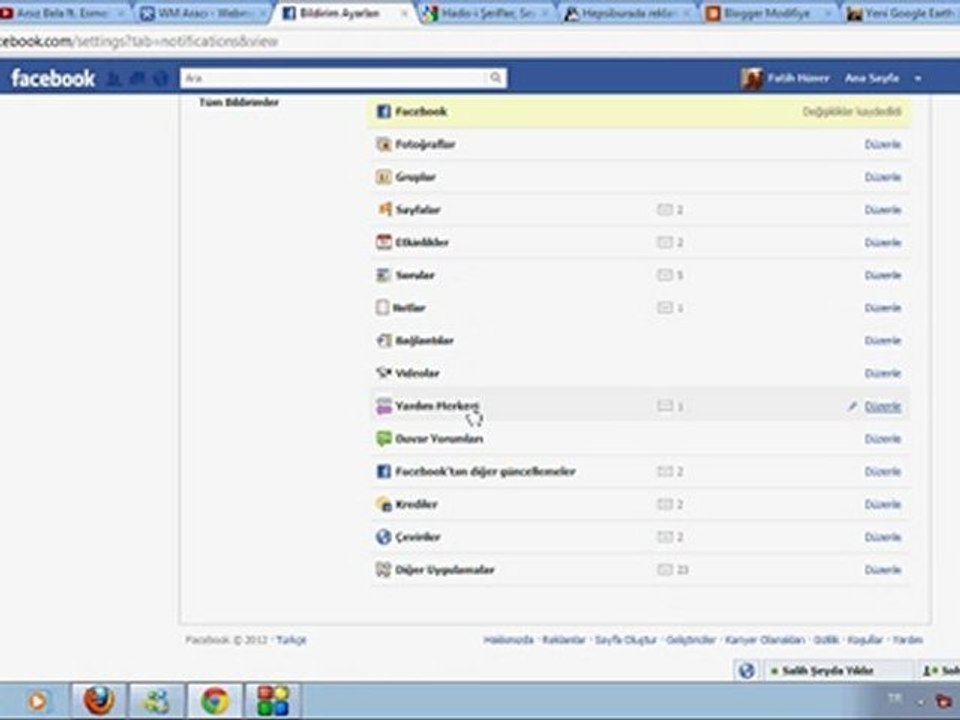Image resolution: width=960 pixels, height=720 pixels.
Task: Click the pencil icon in Yardım Merkezi row
Action: [852, 406]
